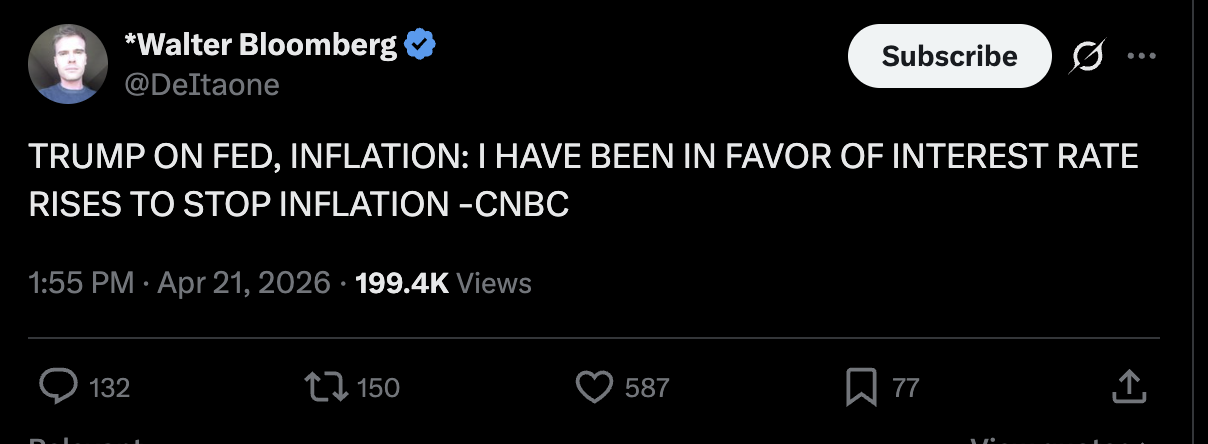Click the reply speech bubble icon
The height and width of the screenshot is (444, 1208).
pos(58,387)
